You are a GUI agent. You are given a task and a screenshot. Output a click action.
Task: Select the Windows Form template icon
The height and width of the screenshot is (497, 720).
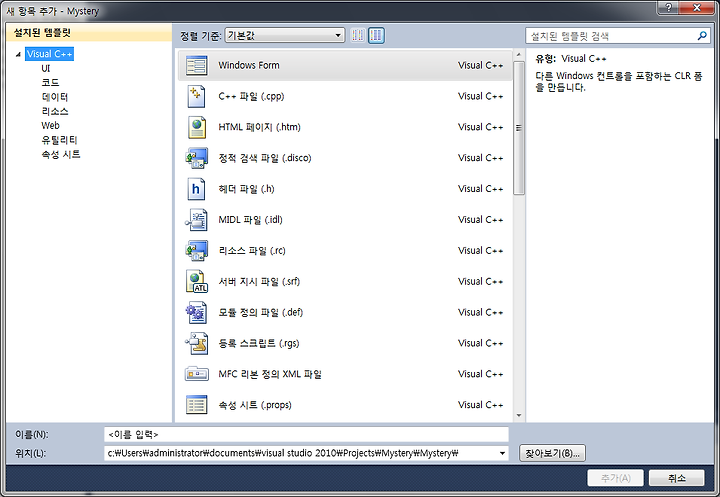click(197, 65)
